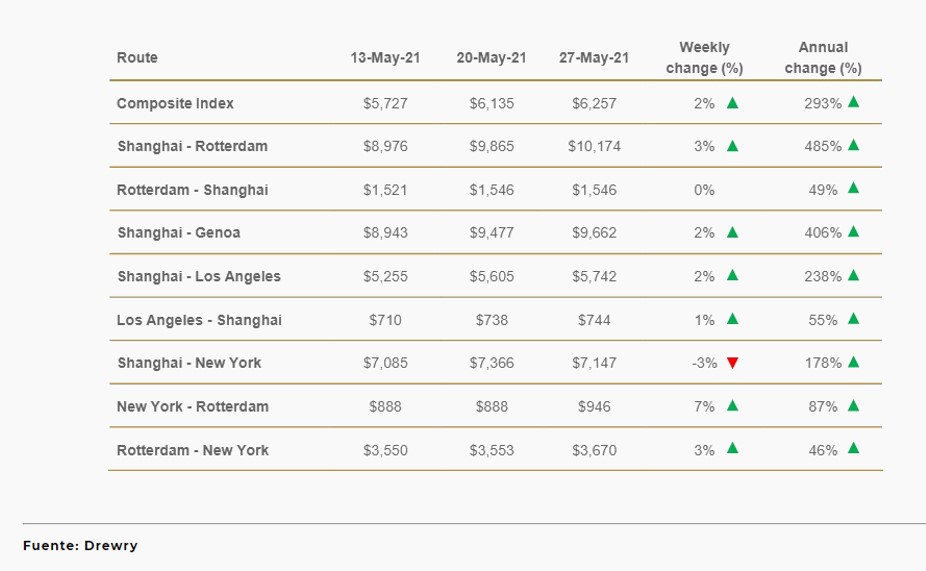This screenshot has width=926, height=571.
Task: Click green arrow beside 485% annual change
Action: 853,145
